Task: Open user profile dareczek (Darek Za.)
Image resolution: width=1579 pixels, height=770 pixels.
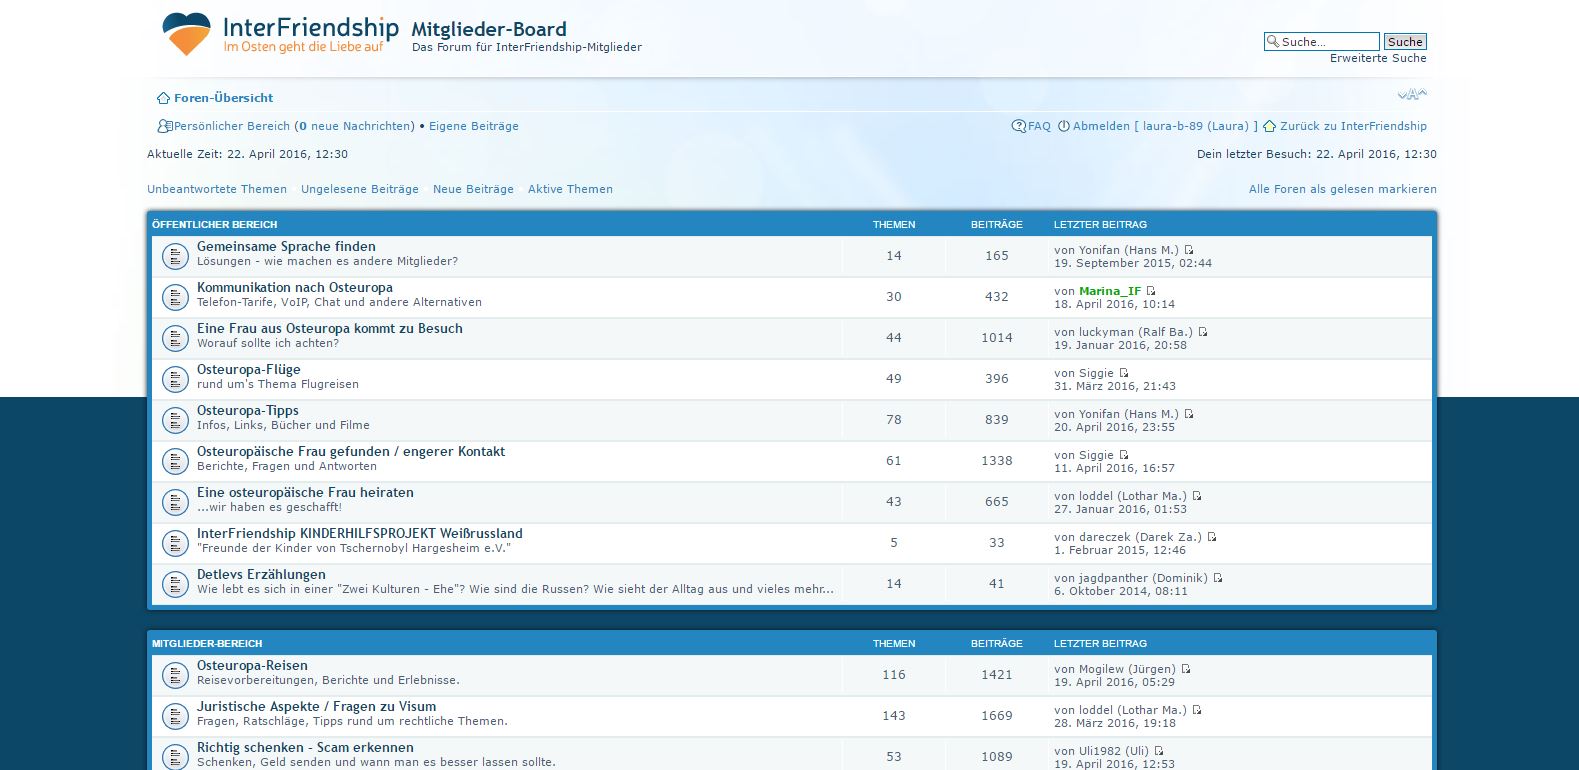Action: (1140, 537)
